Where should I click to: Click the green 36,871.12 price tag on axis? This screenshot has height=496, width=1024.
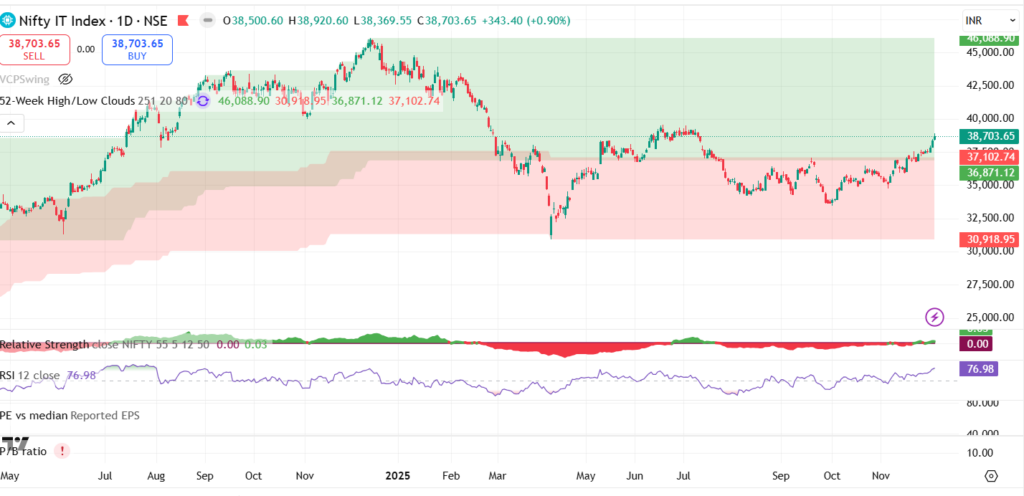tap(987, 173)
